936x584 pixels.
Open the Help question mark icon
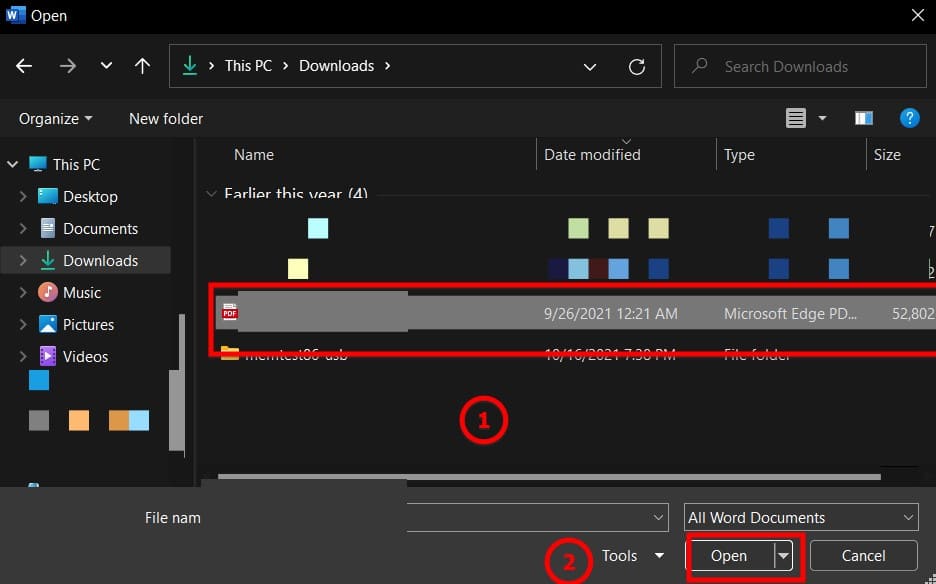(x=909, y=118)
